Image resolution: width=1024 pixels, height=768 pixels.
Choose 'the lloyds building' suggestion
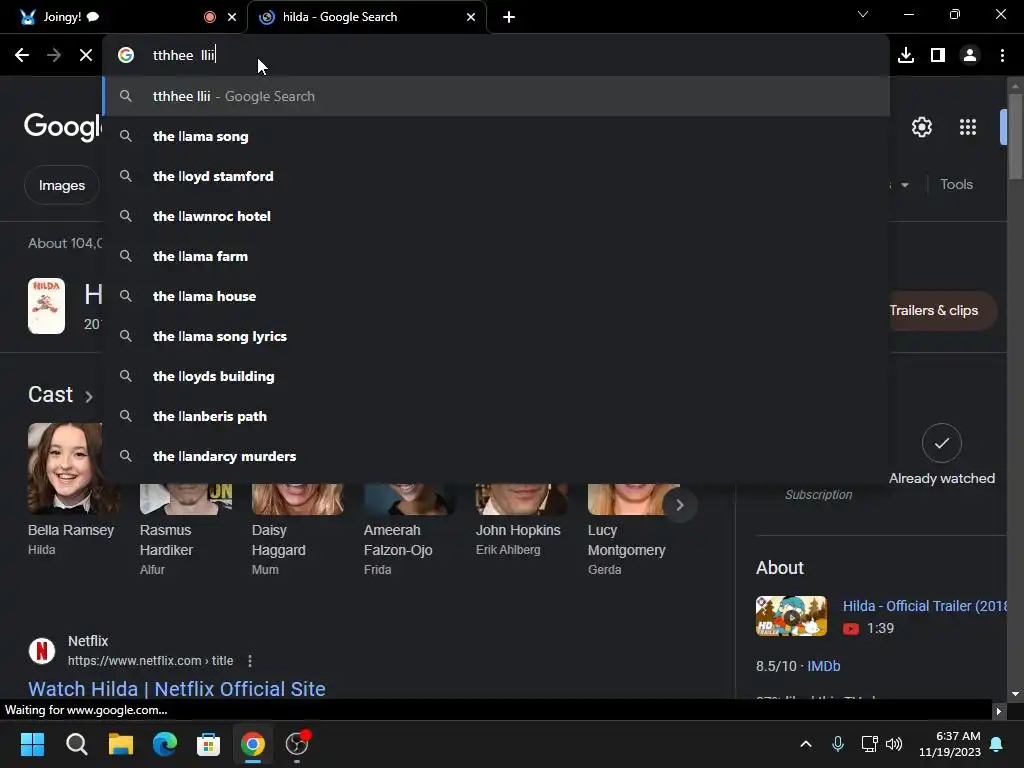click(x=496, y=376)
